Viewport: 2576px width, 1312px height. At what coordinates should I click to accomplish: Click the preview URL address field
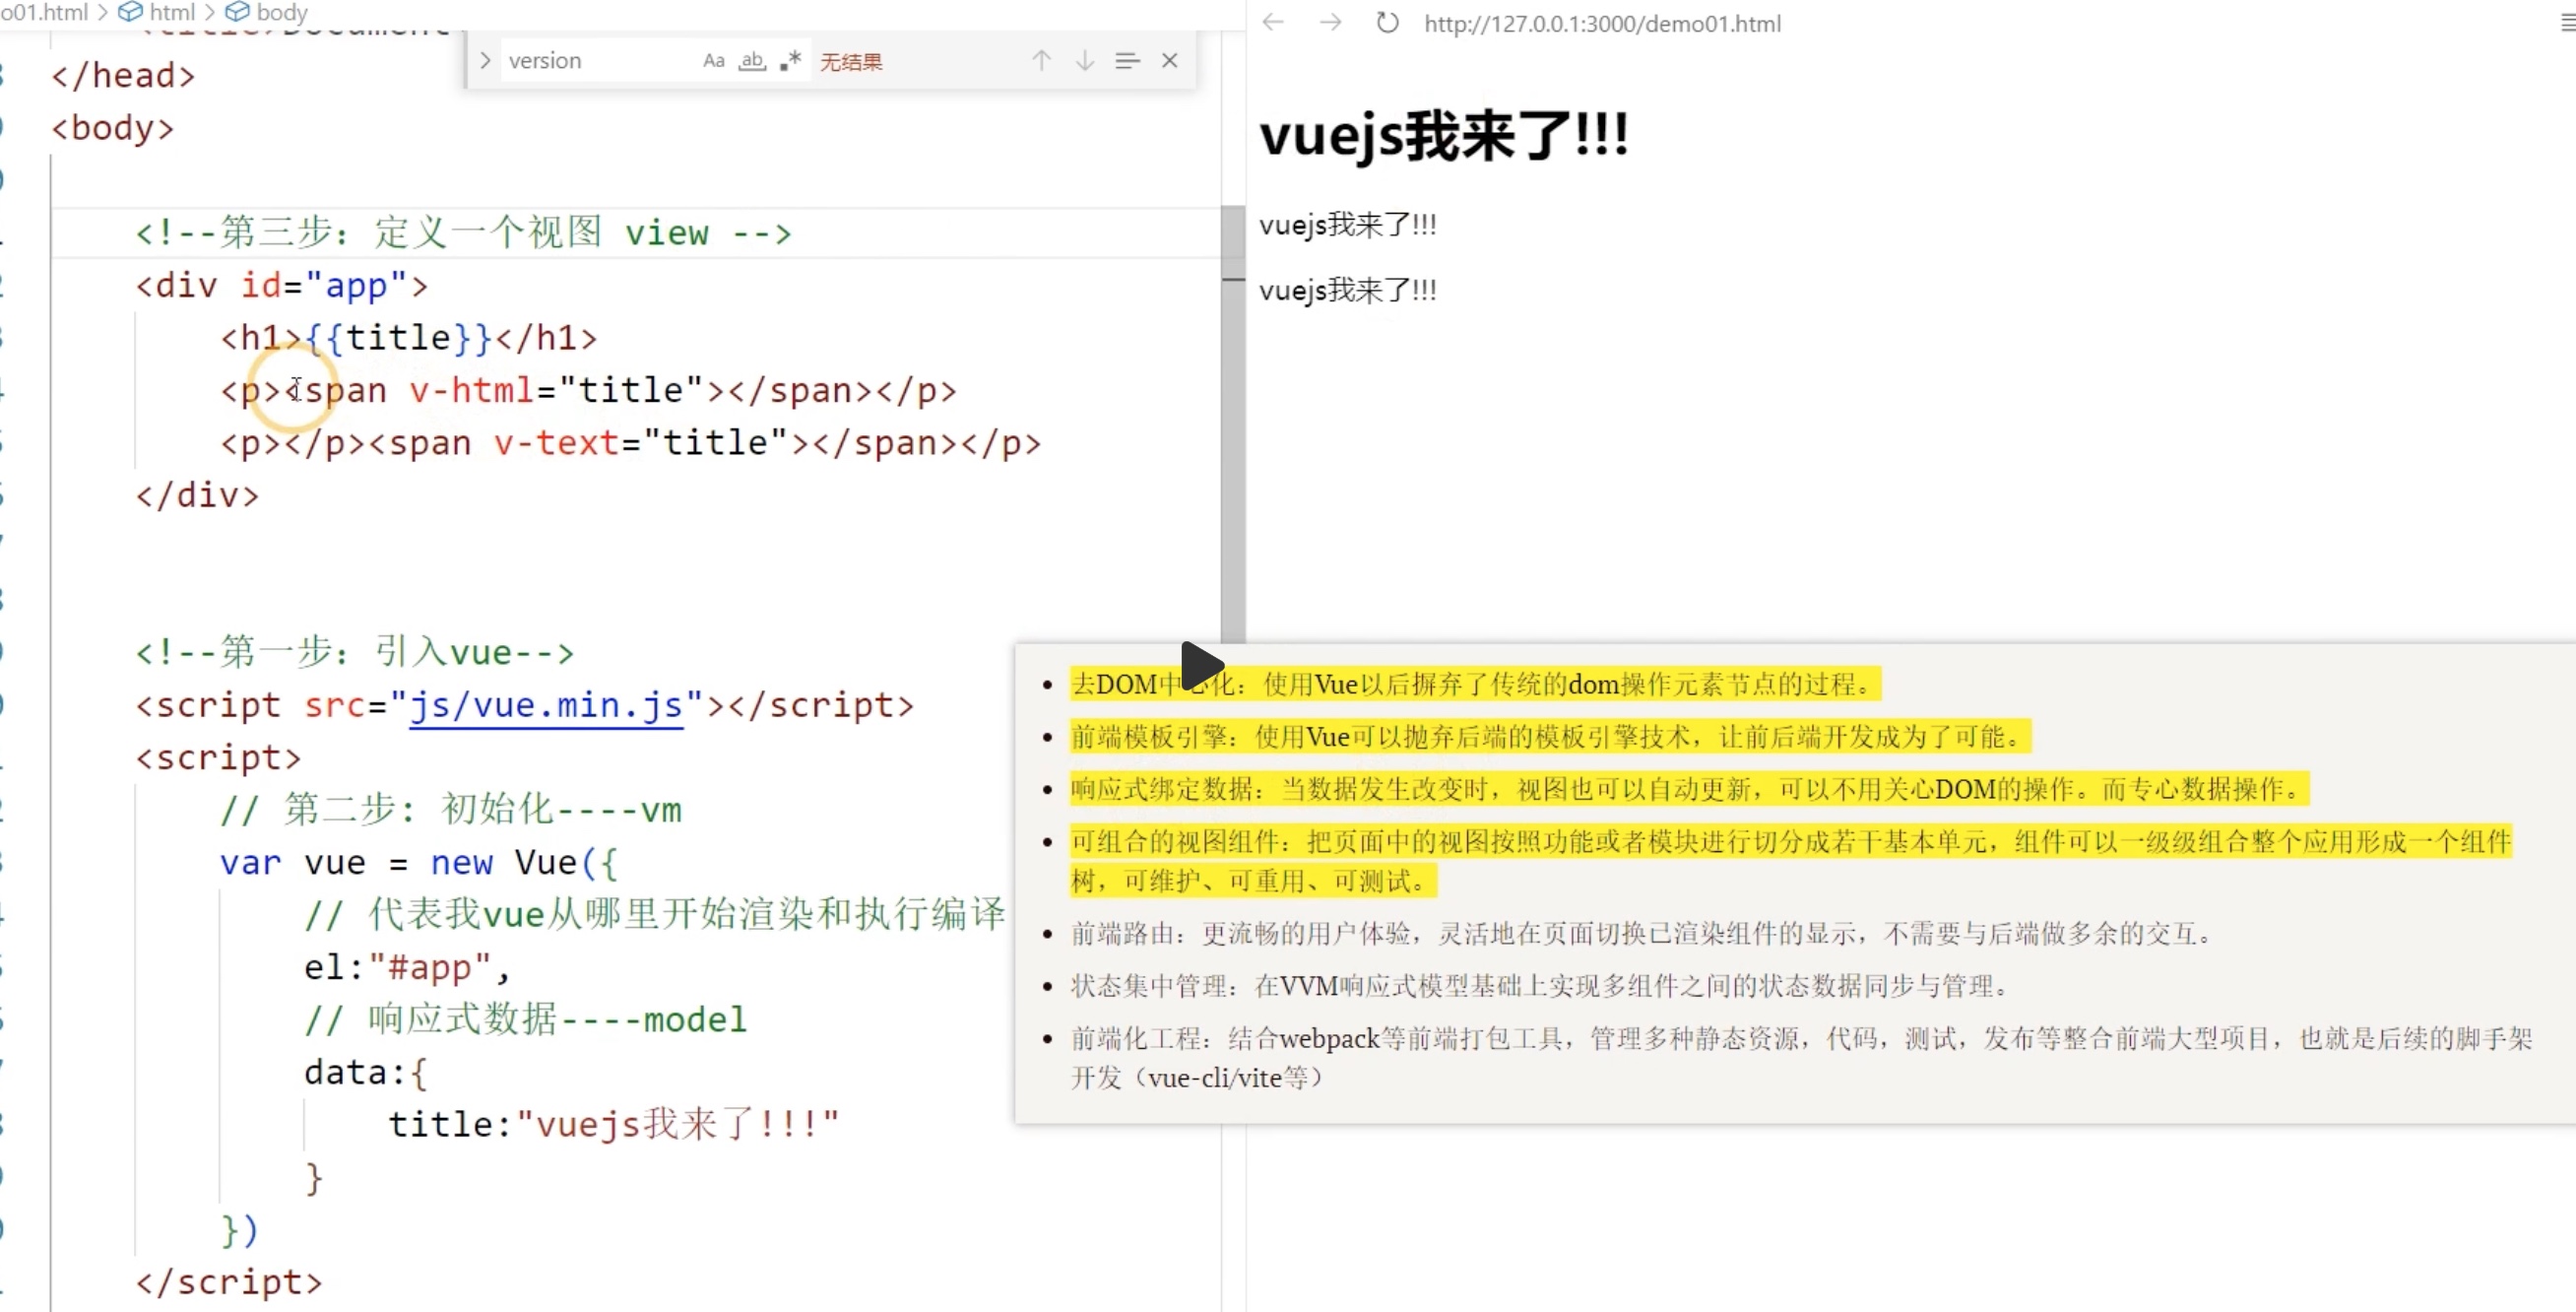[x=1603, y=23]
